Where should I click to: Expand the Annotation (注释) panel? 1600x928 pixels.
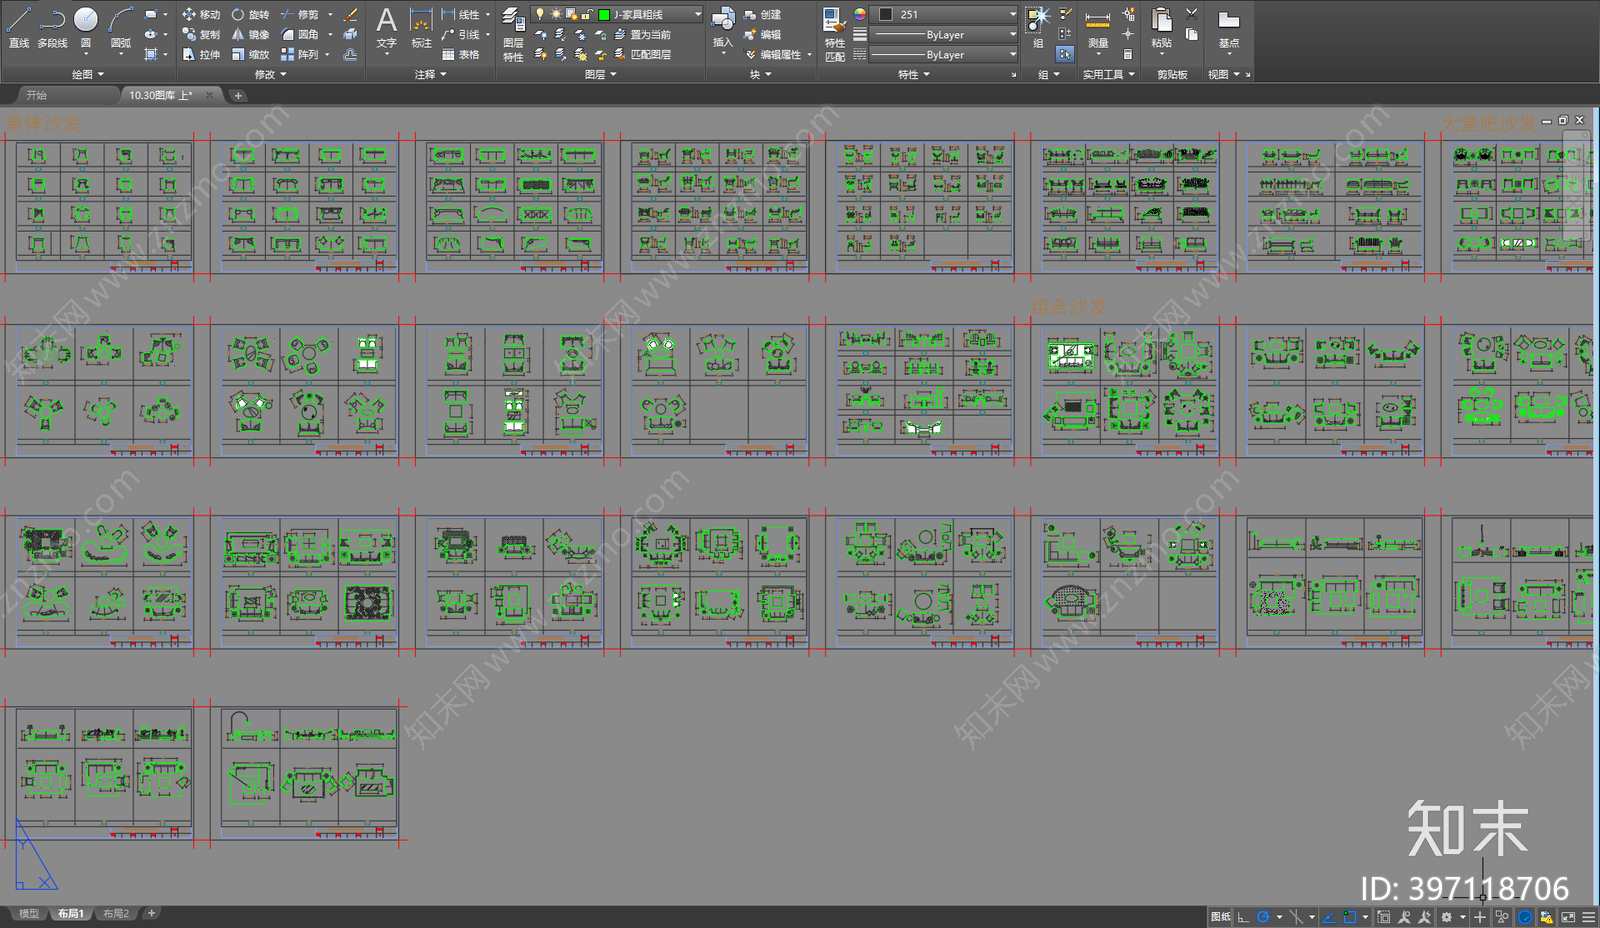click(x=430, y=74)
